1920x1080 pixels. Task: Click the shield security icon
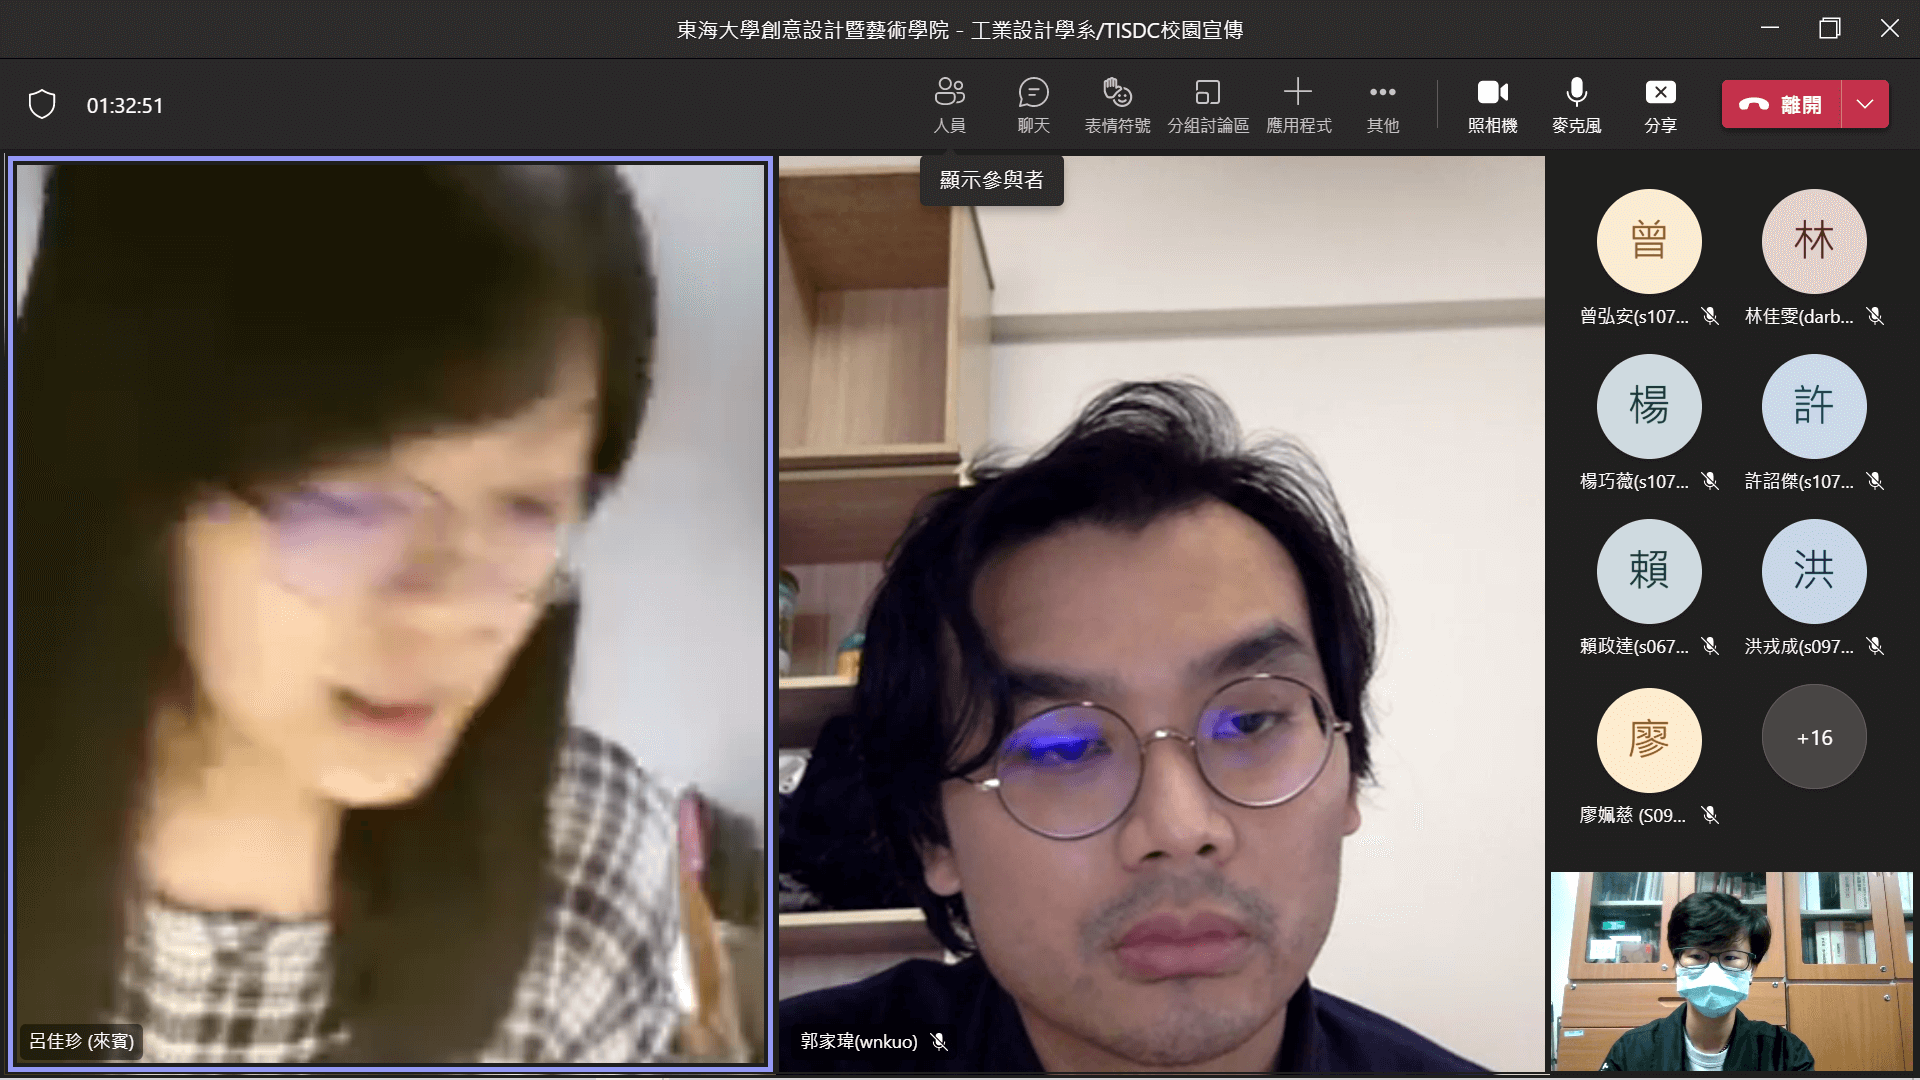(x=42, y=104)
